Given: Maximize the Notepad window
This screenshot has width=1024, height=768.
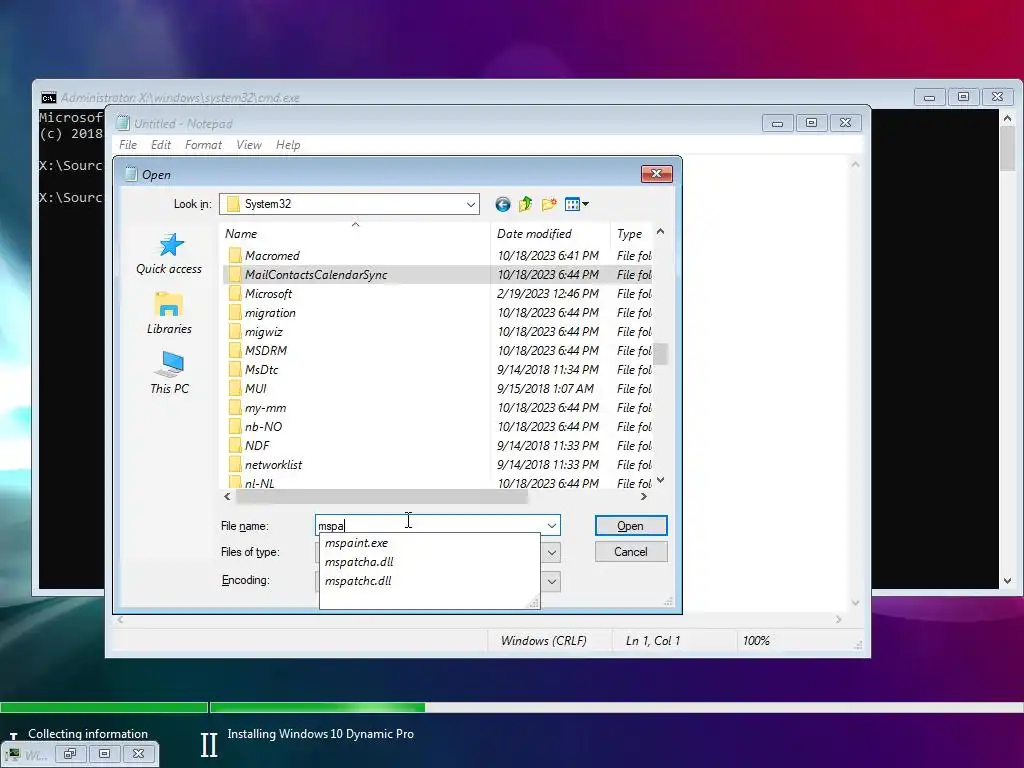Looking at the screenshot, I should pos(811,123).
